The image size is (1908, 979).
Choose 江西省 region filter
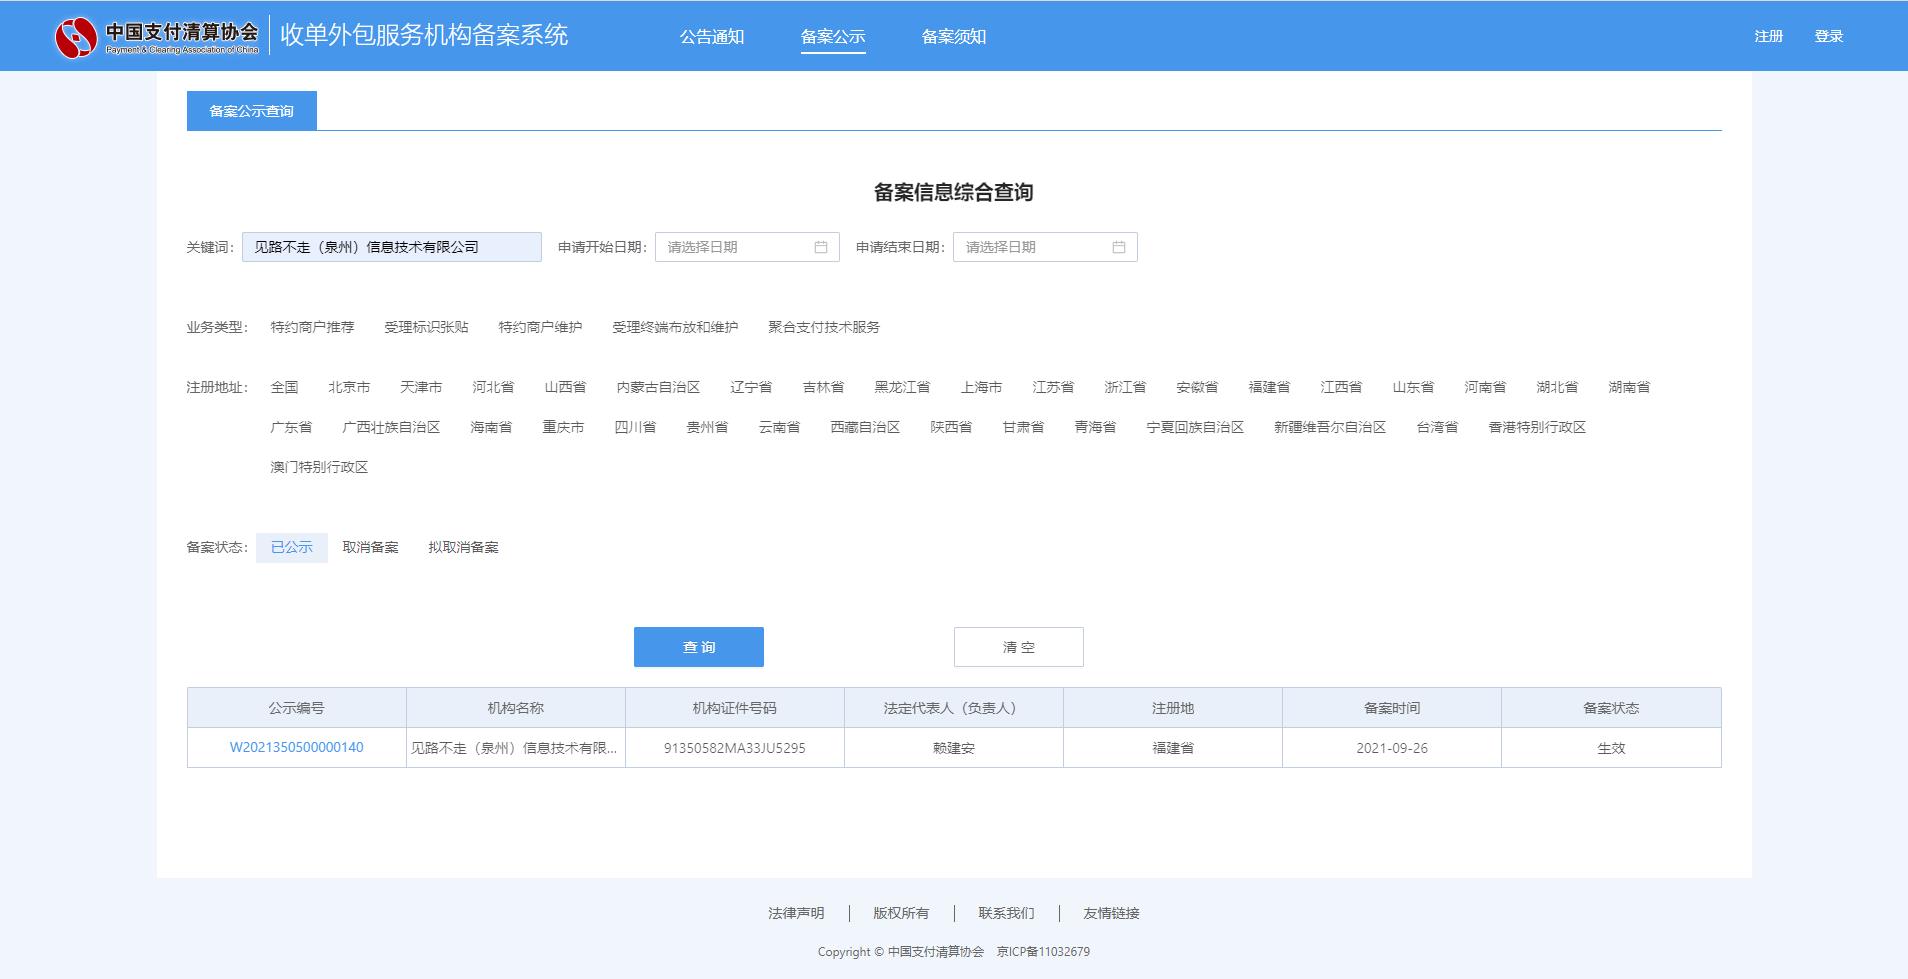[x=1341, y=387]
